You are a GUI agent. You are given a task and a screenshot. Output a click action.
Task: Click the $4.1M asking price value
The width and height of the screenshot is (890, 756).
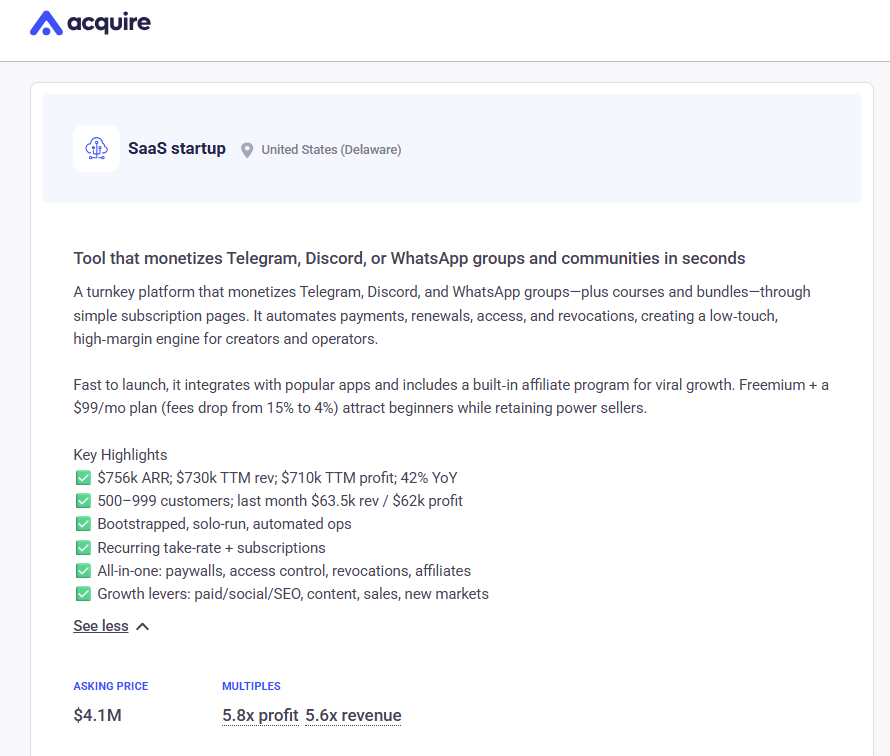point(98,715)
